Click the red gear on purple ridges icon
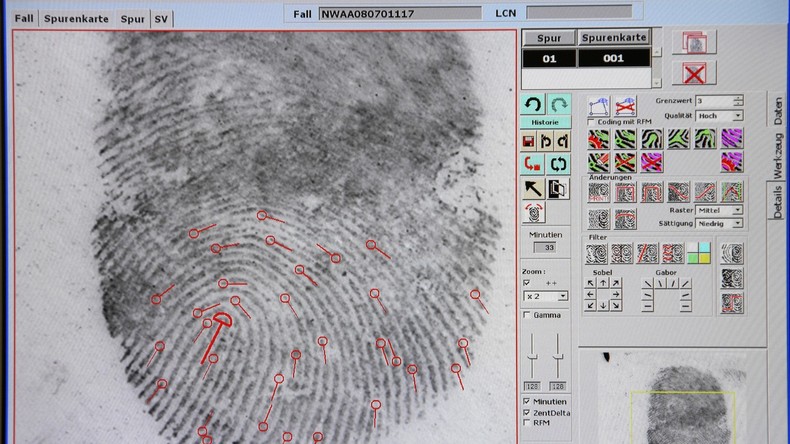Image resolution: width=790 pixels, height=444 pixels. pos(732,162)
